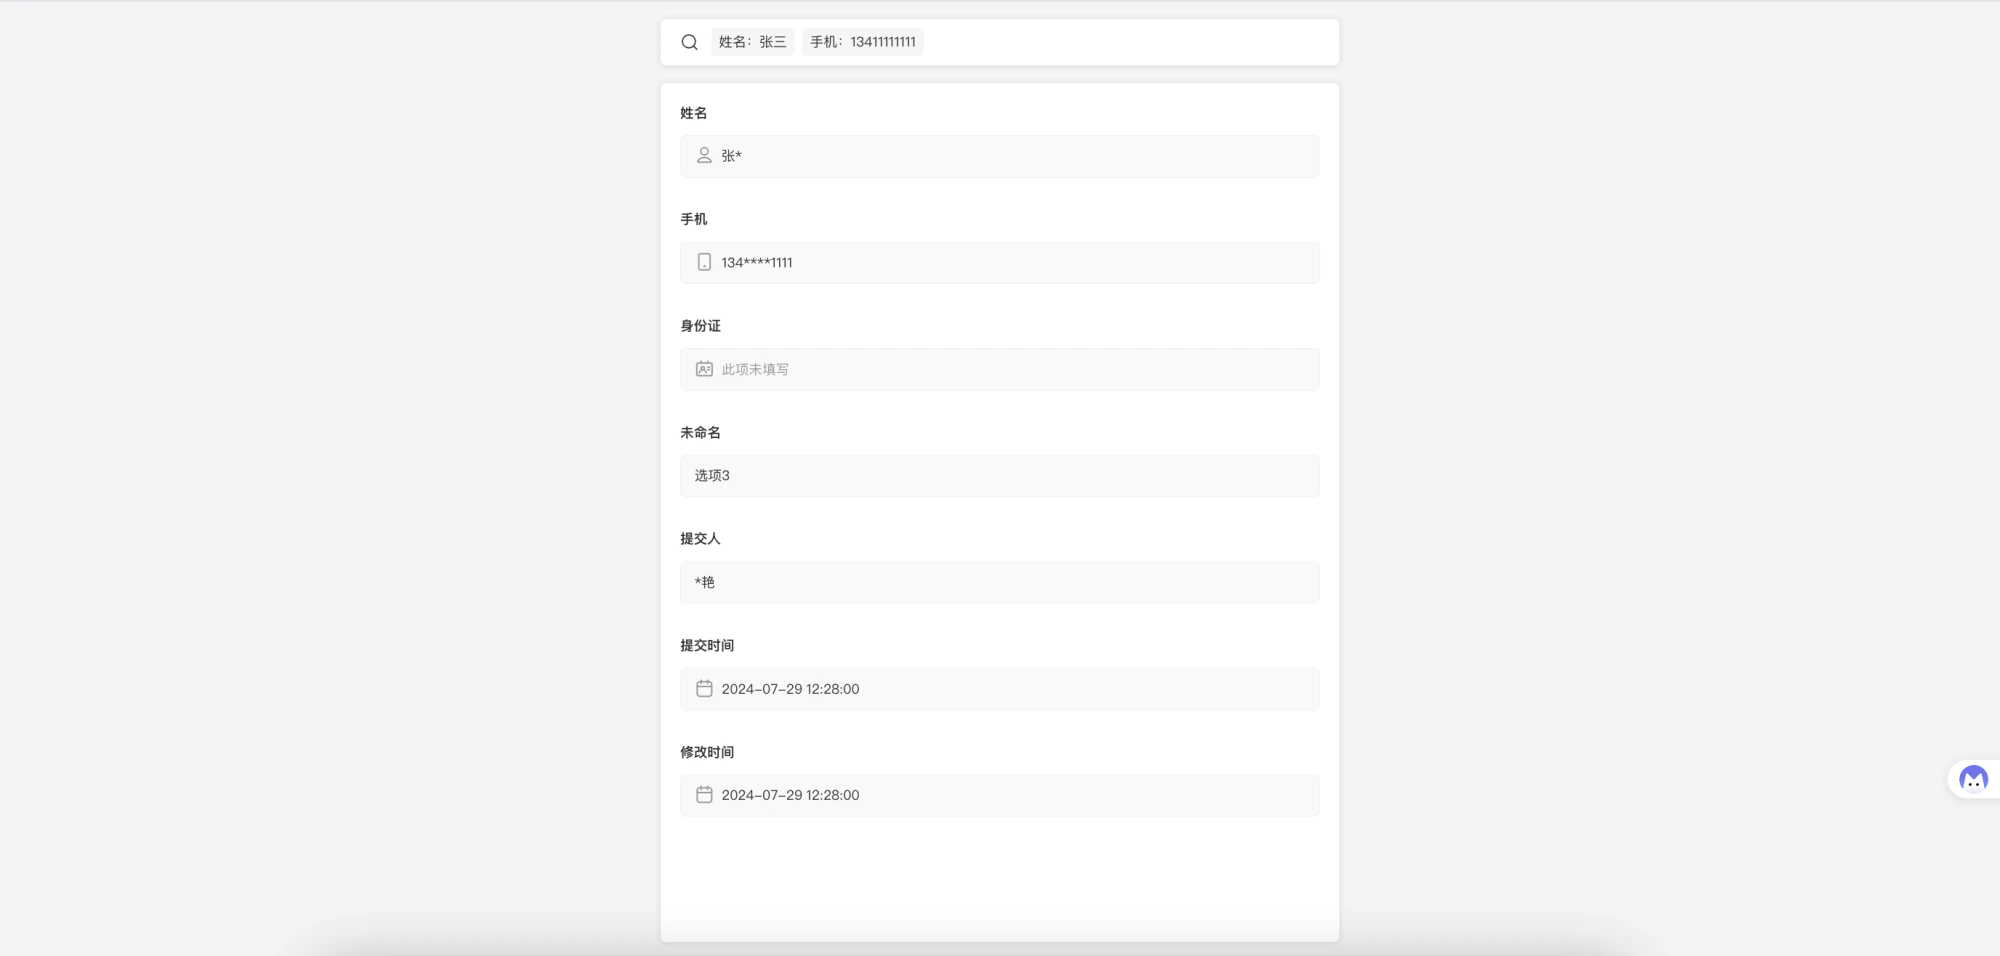Screen dimensions: 2000x956
Task: Click the 手机 field label
Action: coord(694,219)
